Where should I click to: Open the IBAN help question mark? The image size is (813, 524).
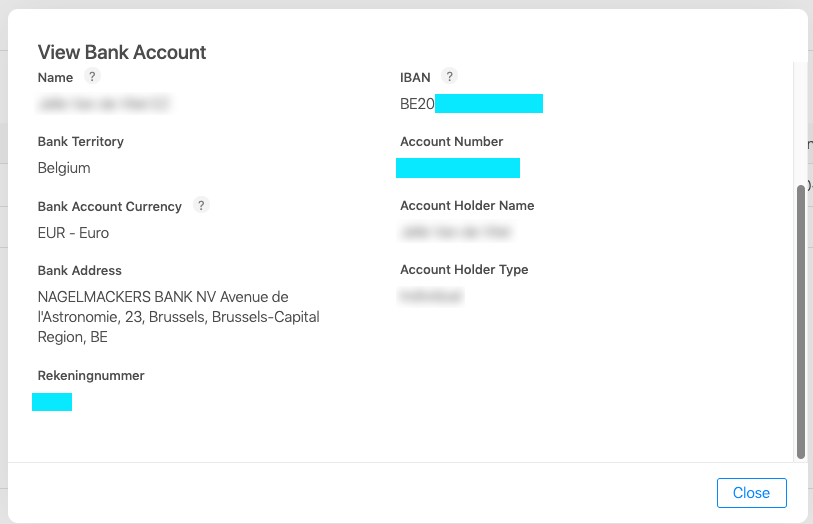450,76
